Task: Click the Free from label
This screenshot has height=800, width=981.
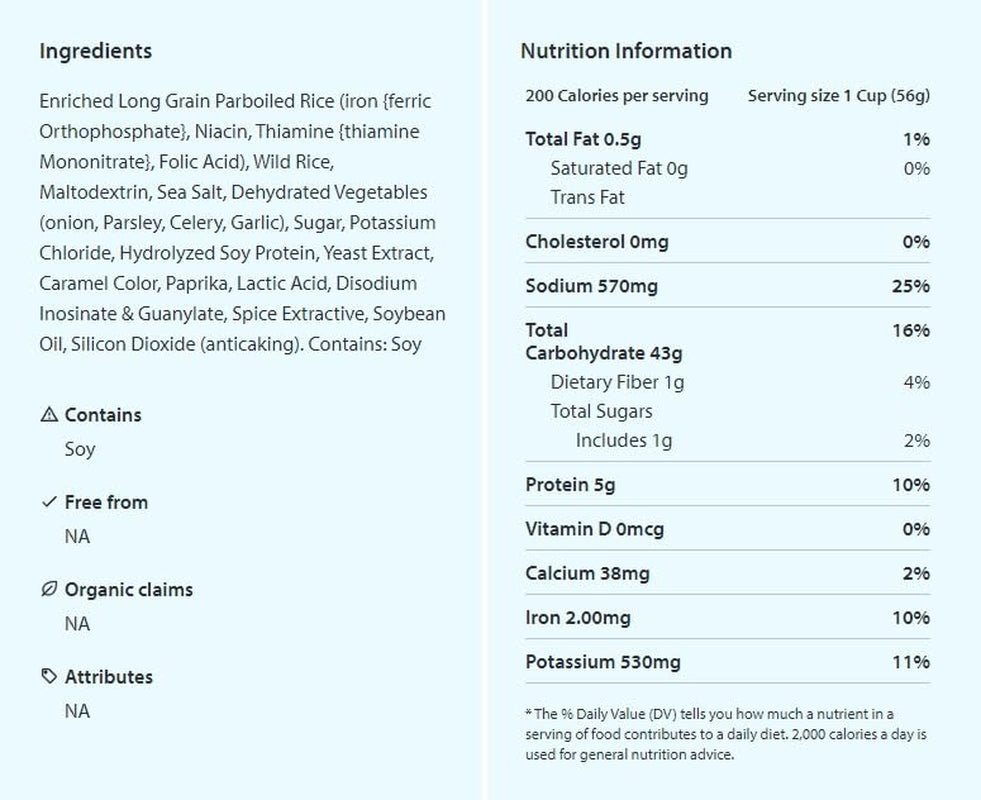Action: [106, 502]
